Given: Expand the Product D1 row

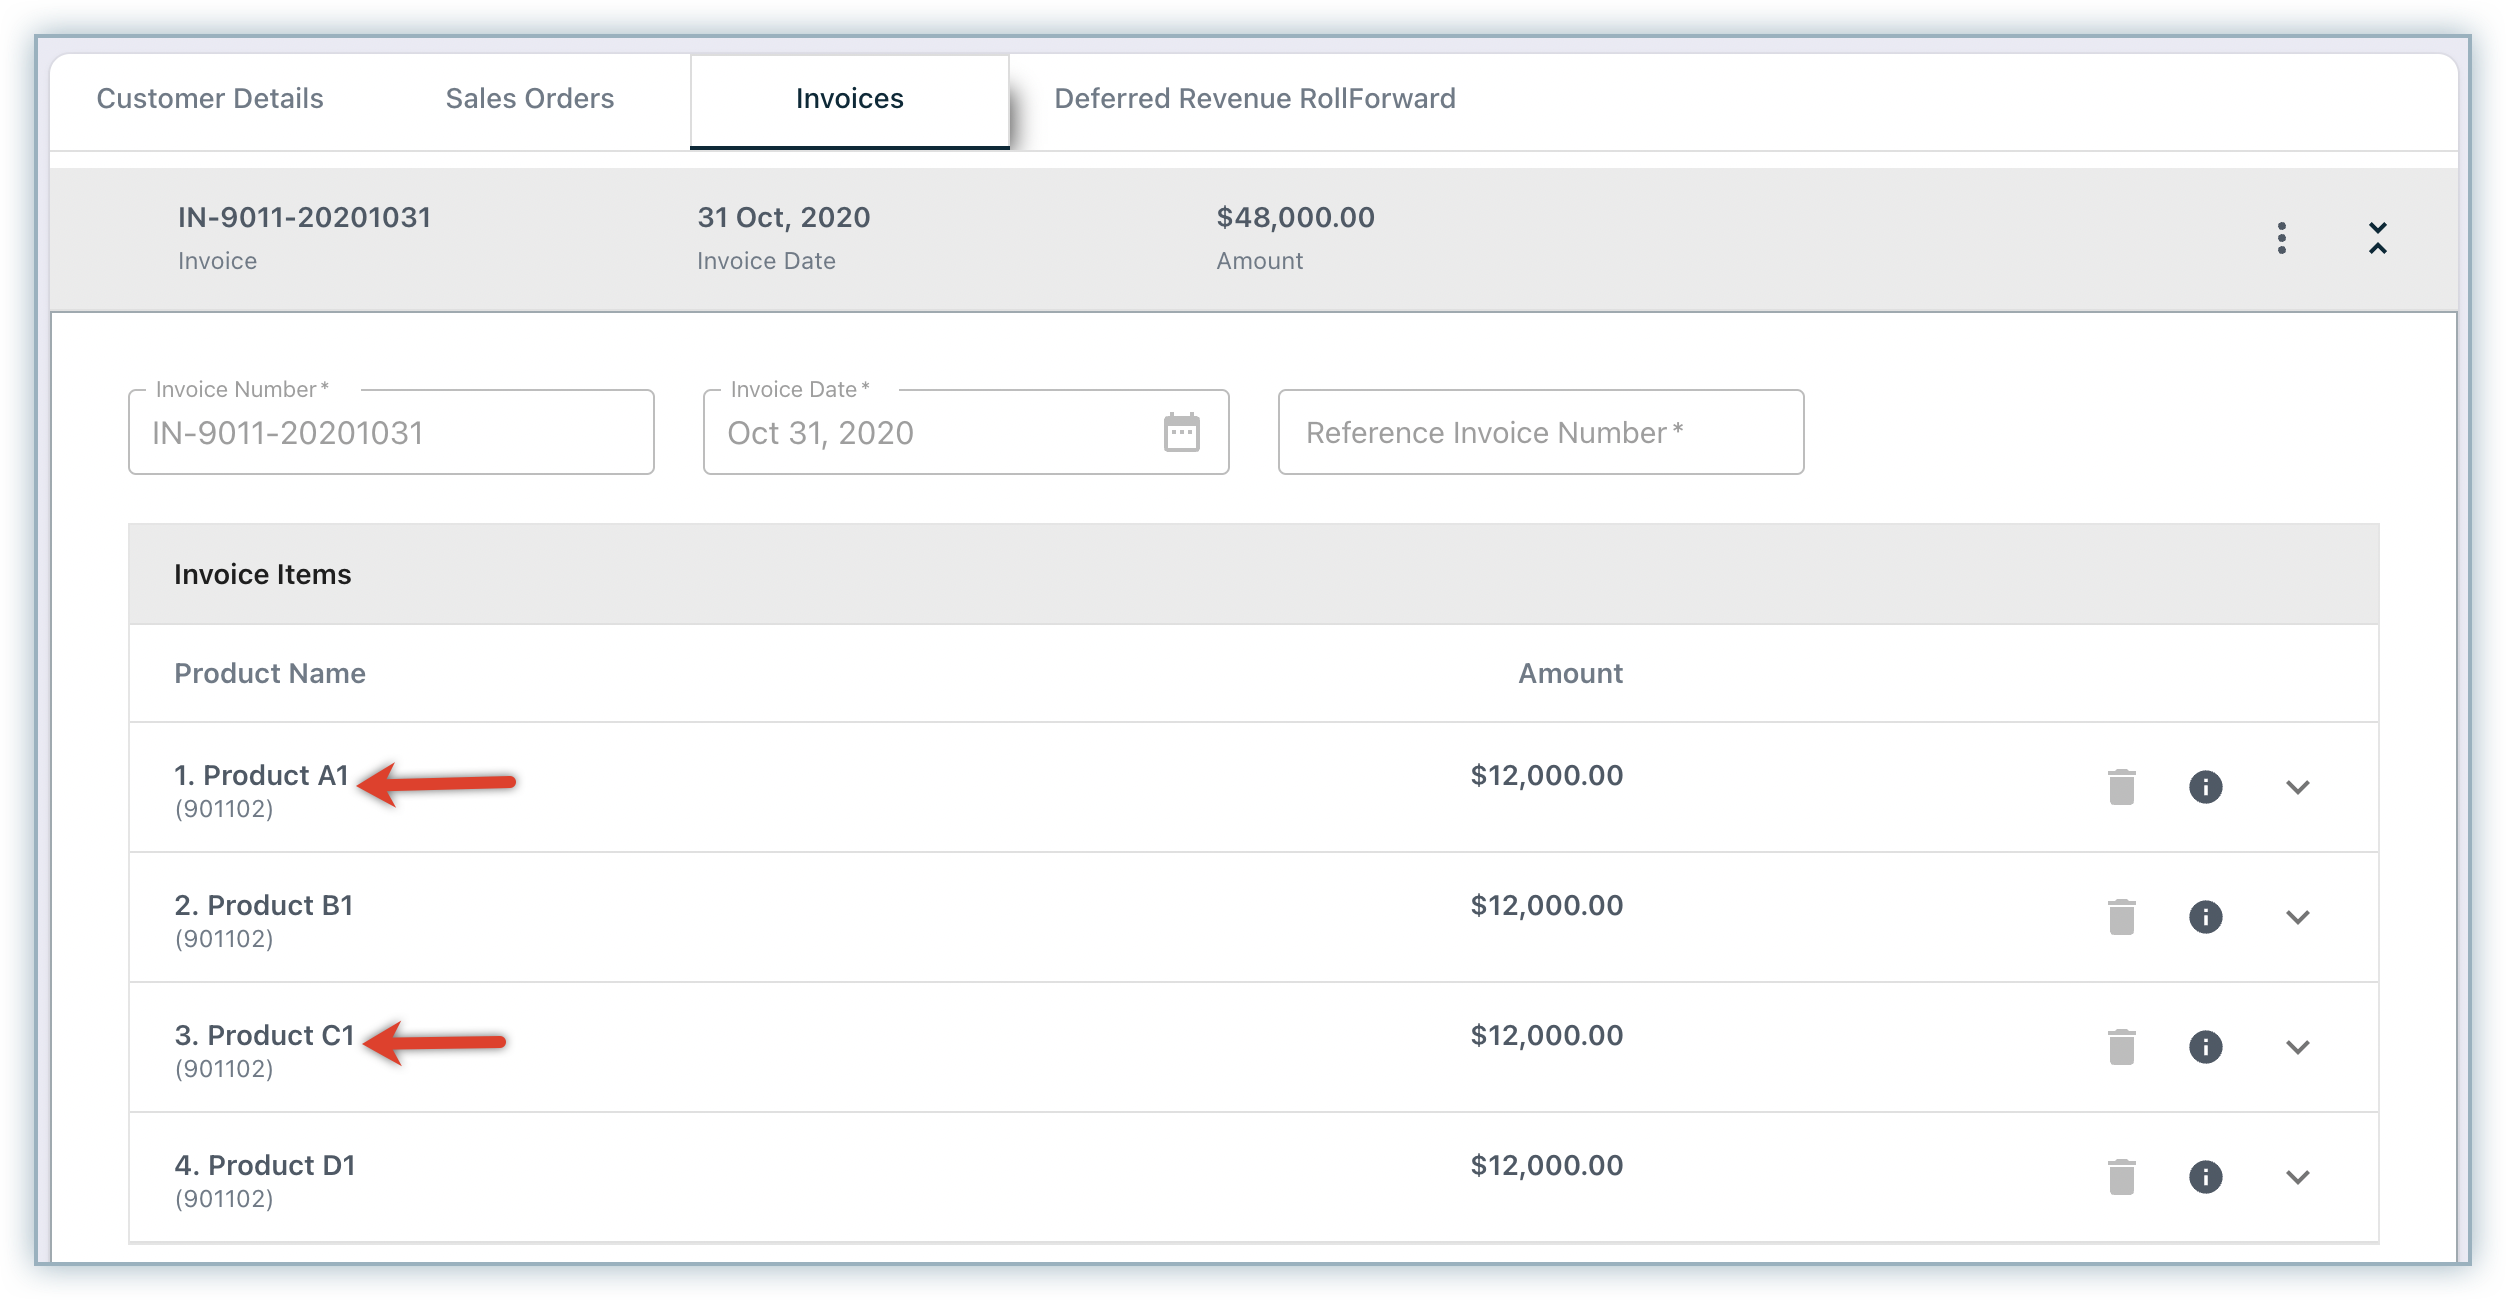Looking at the screenshot, I should (x=2297, y=1177).
